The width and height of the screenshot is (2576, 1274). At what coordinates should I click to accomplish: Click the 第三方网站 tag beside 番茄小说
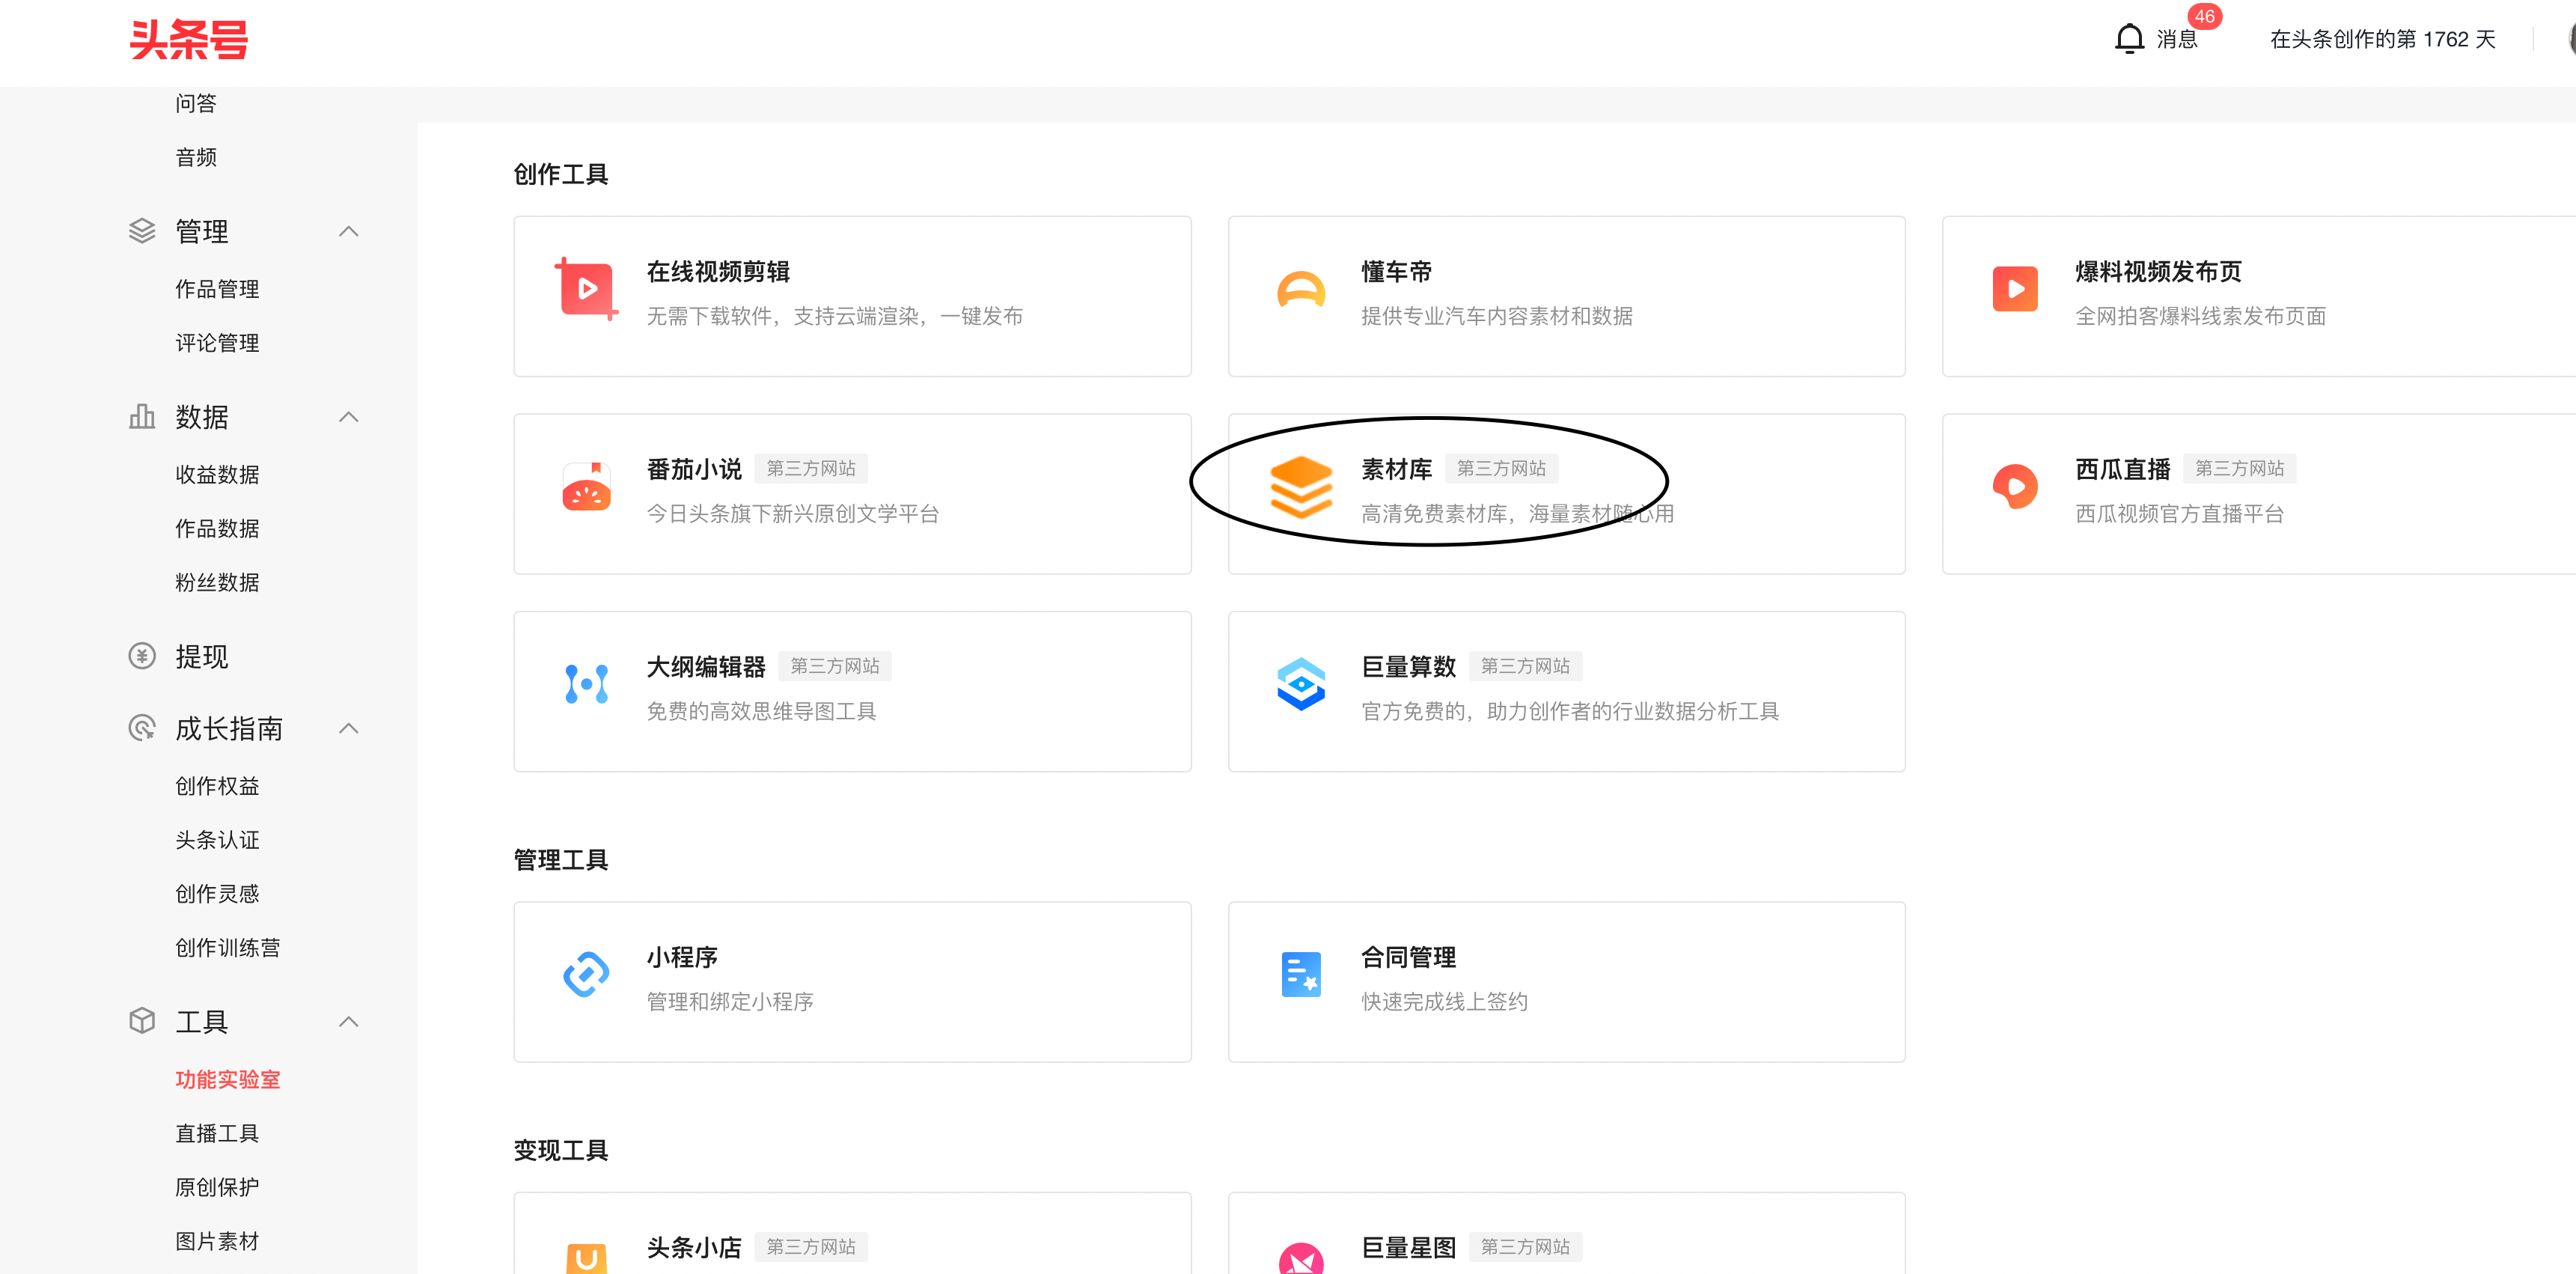pos(811,468)
